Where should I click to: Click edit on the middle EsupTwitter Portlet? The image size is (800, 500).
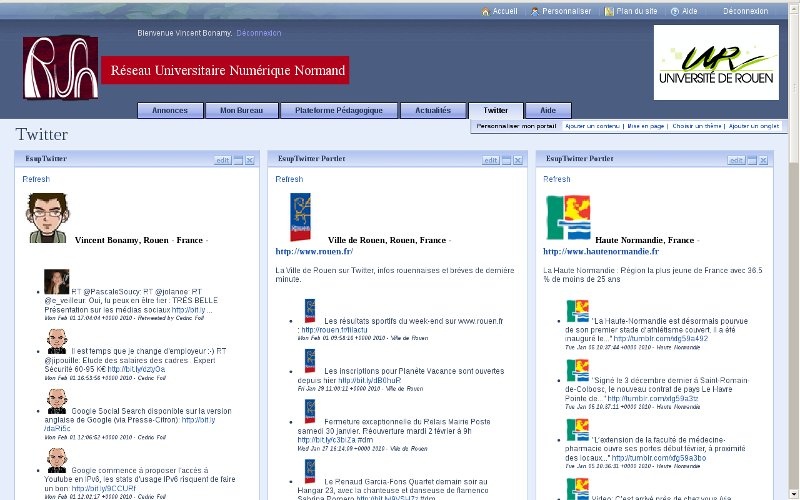490,160
